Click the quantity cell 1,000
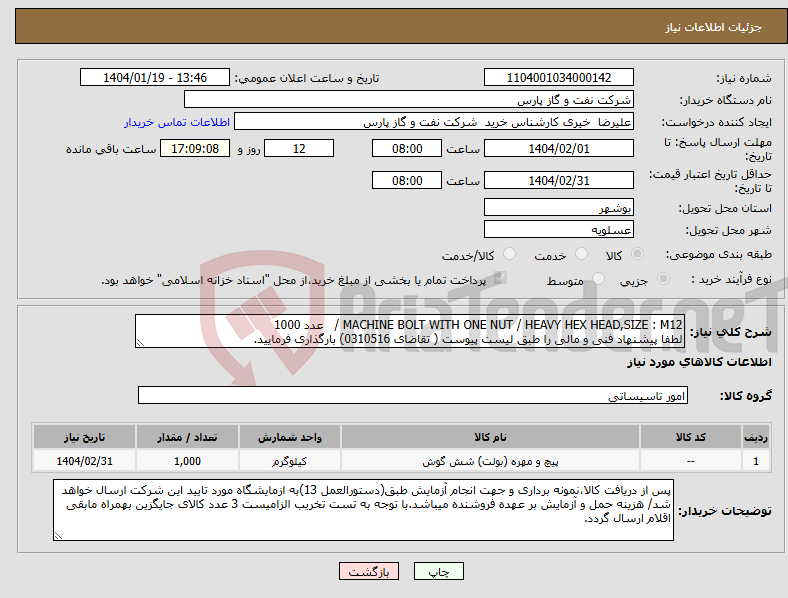The image size is (788, 598). pyautogui.click(x=187, y=461)
